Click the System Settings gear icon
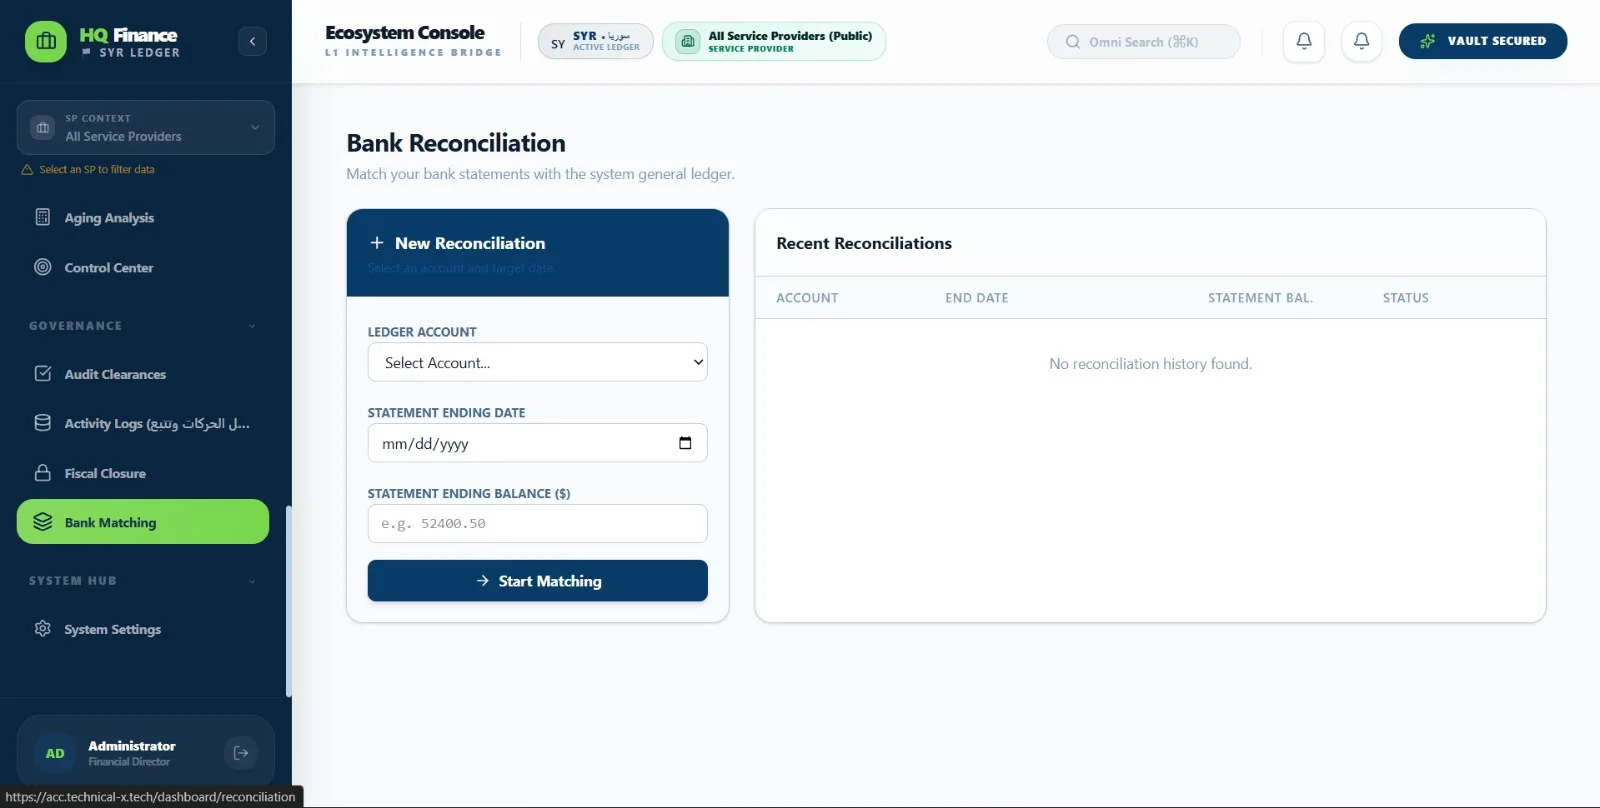 [43, 629]
